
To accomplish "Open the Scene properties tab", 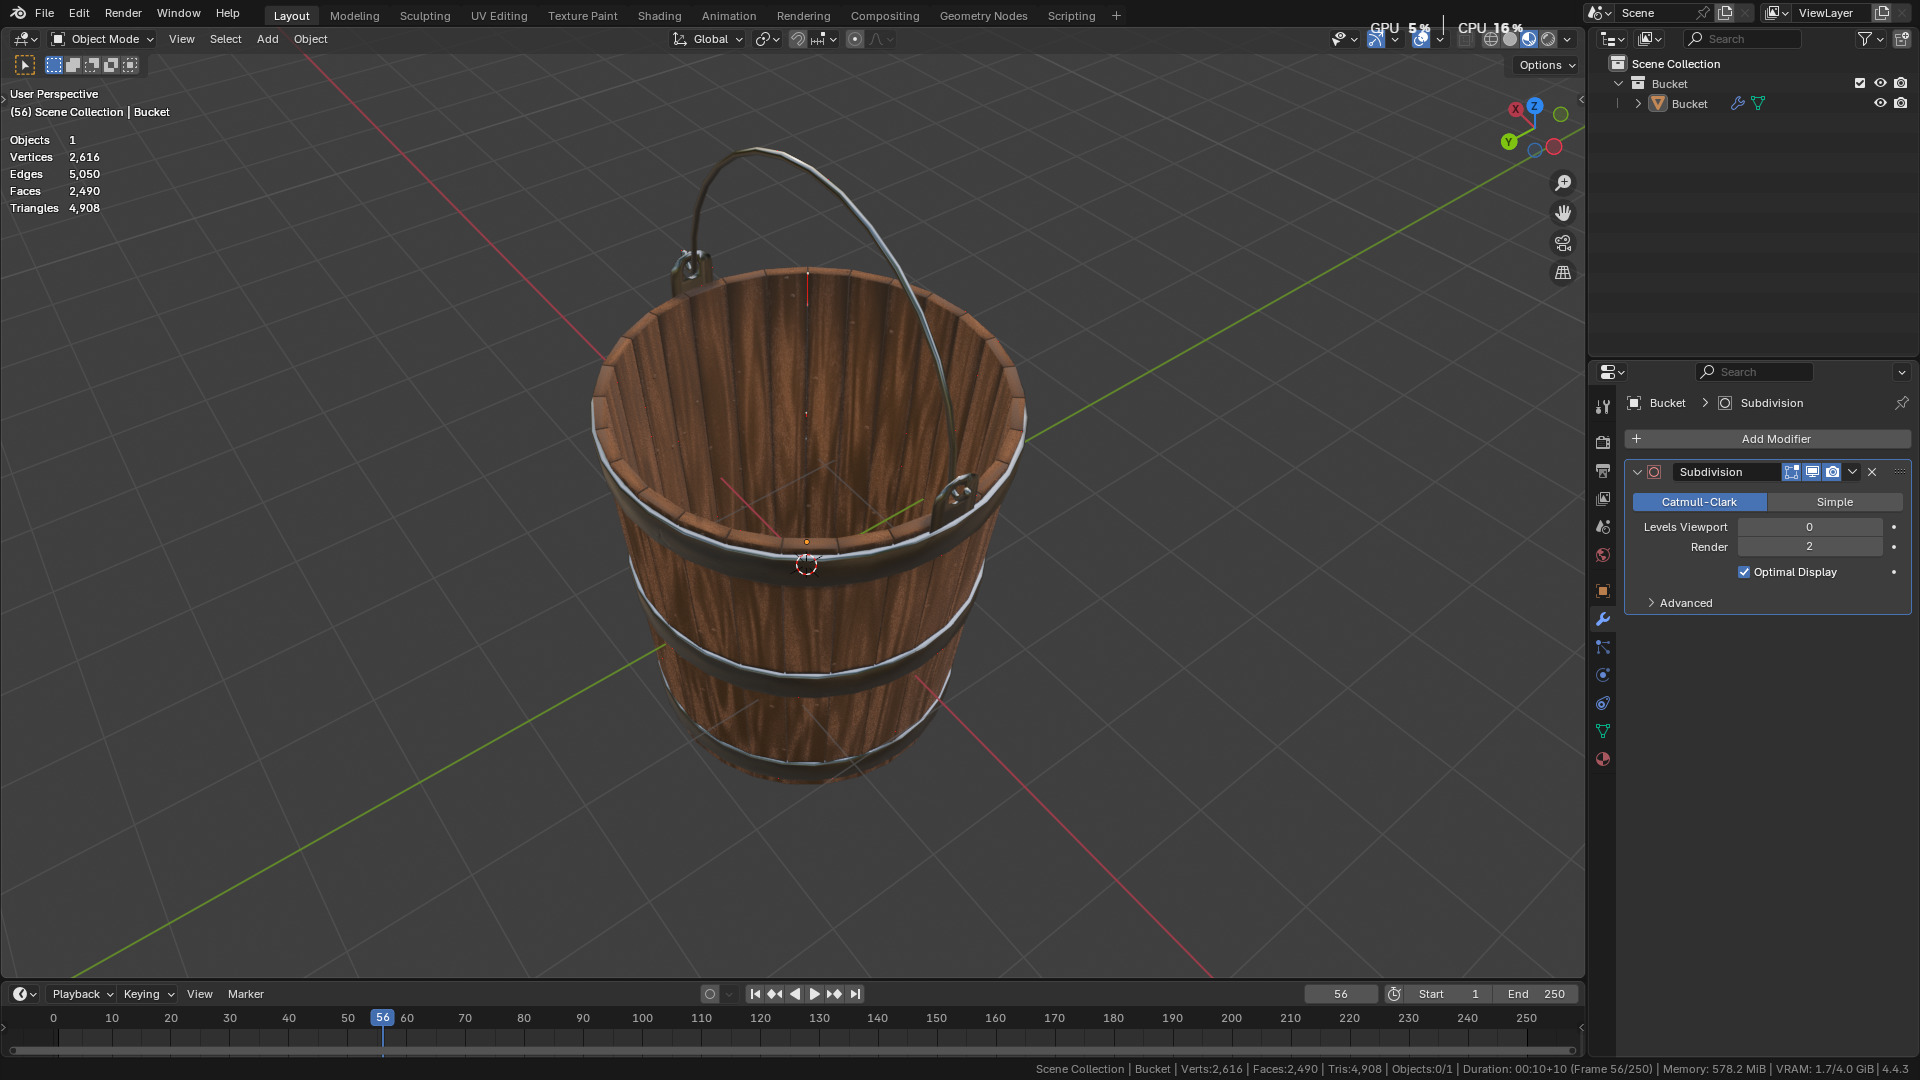I will click(1603, 526).
